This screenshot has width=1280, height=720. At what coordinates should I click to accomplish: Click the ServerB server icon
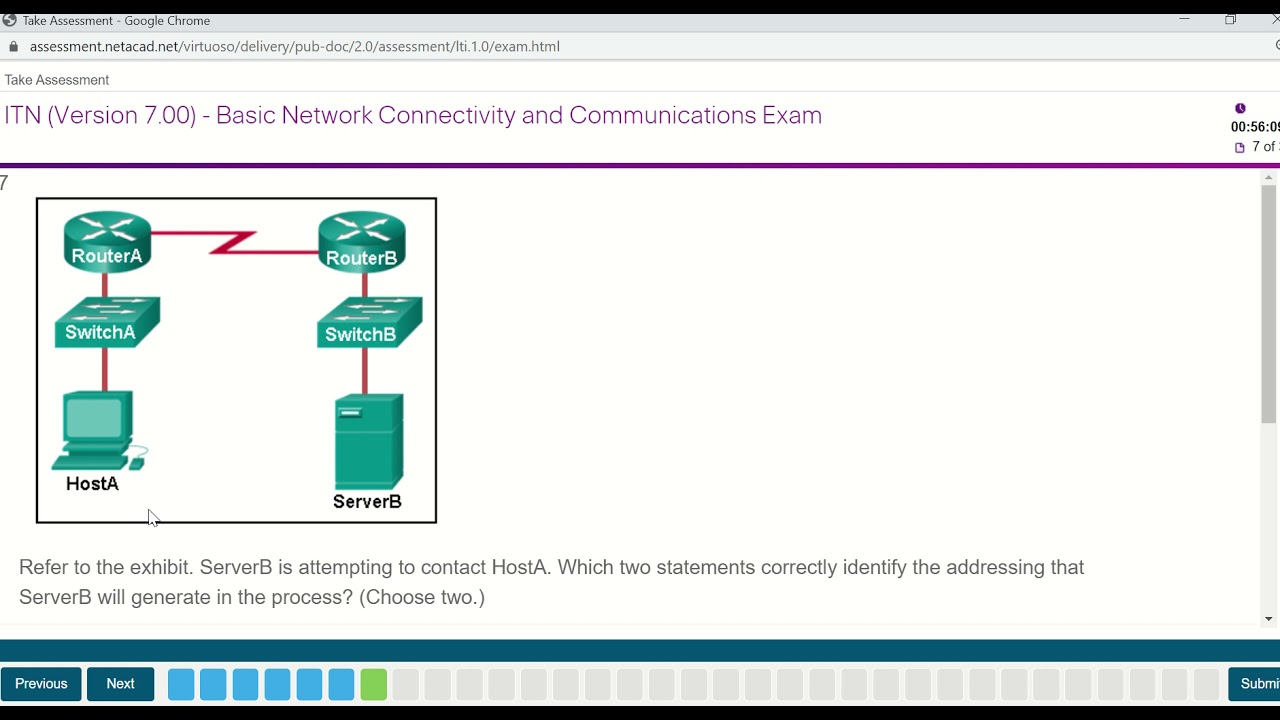click(x=369, y=441)
